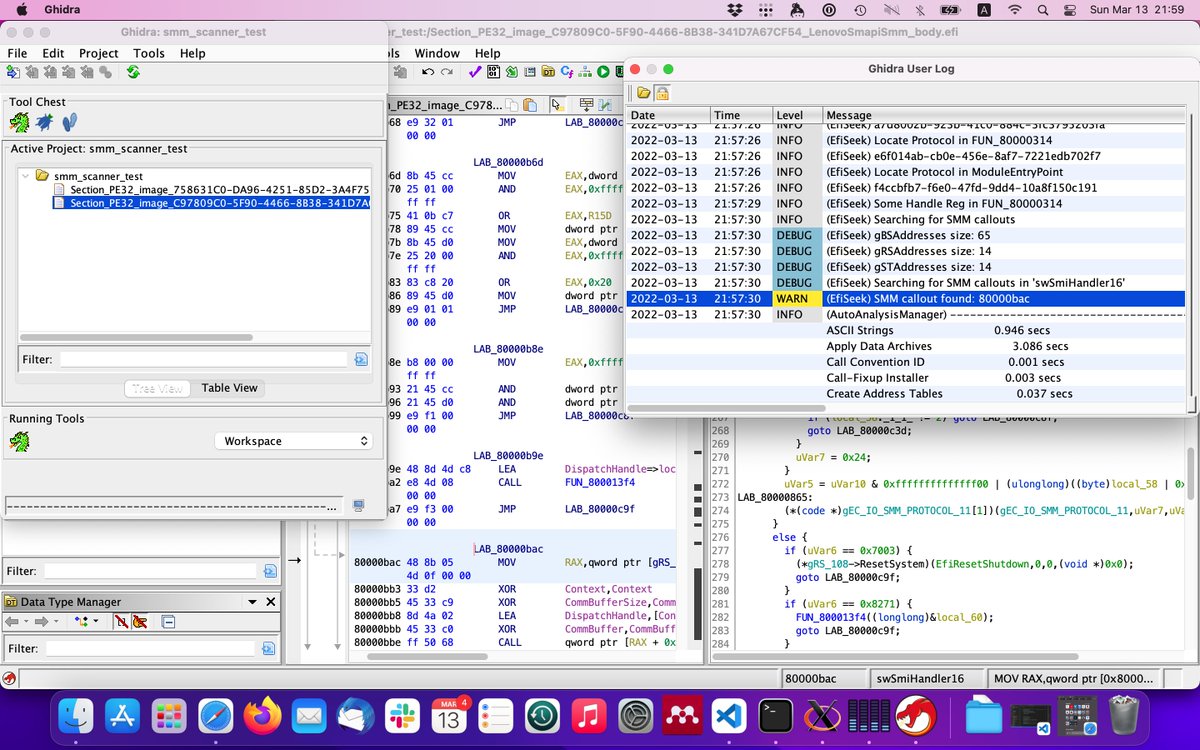Open the Tools menu in Ghidra project window
Image resolution: width=1200 pixels, height=750 pixels.
pos(149,53)
